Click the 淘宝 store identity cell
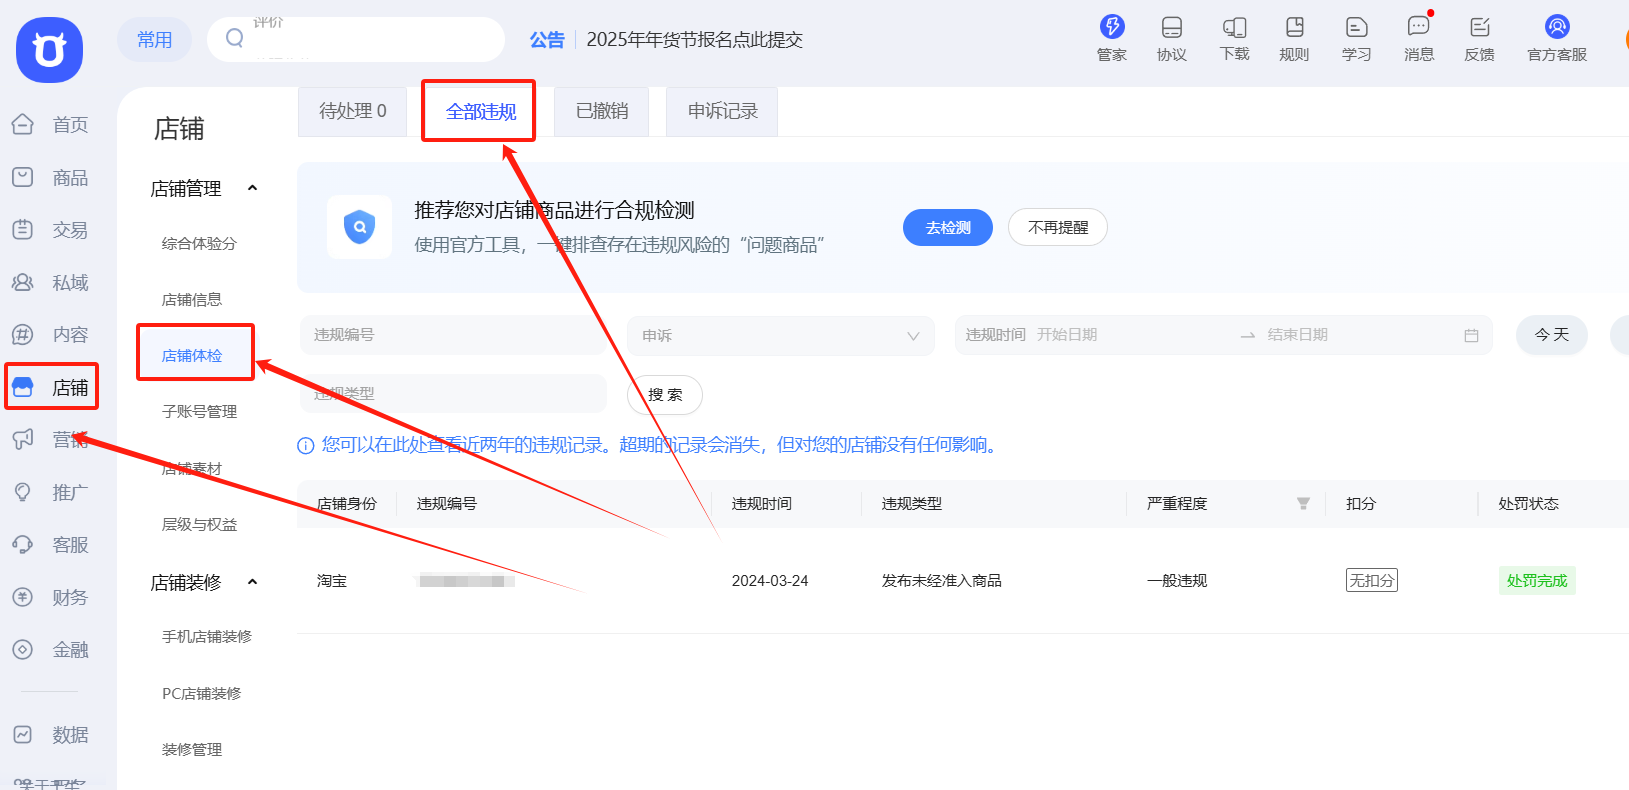Screen dimensions: 1629x790 pos(332,581)
